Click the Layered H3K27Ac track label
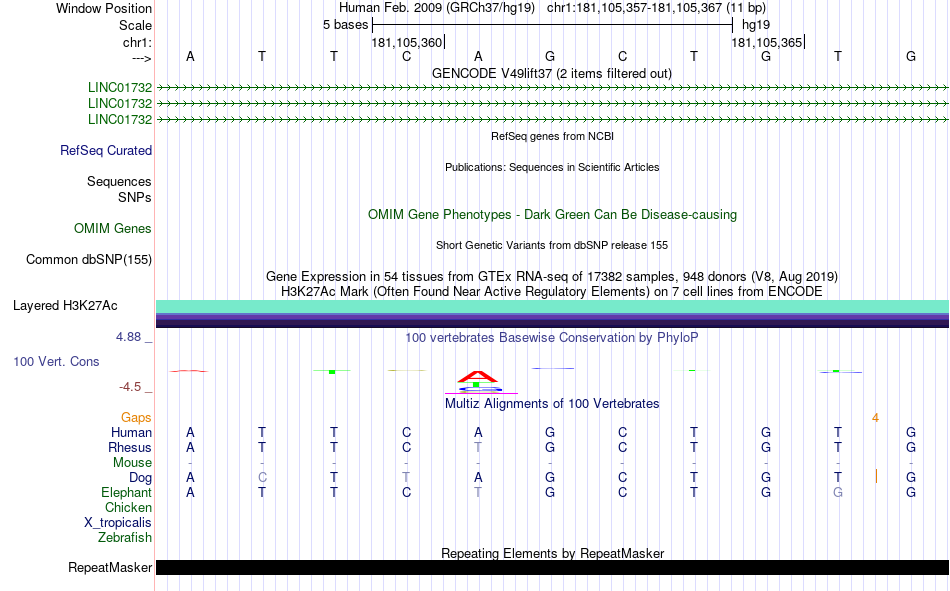 click(x=65, y=306)
